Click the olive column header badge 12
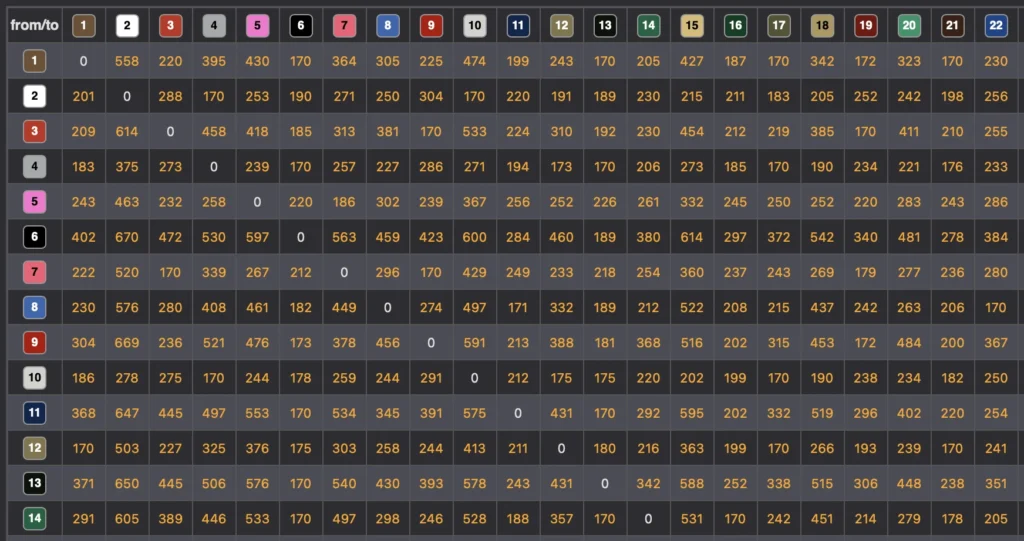The image size is (1024, 541). (561, 25)
